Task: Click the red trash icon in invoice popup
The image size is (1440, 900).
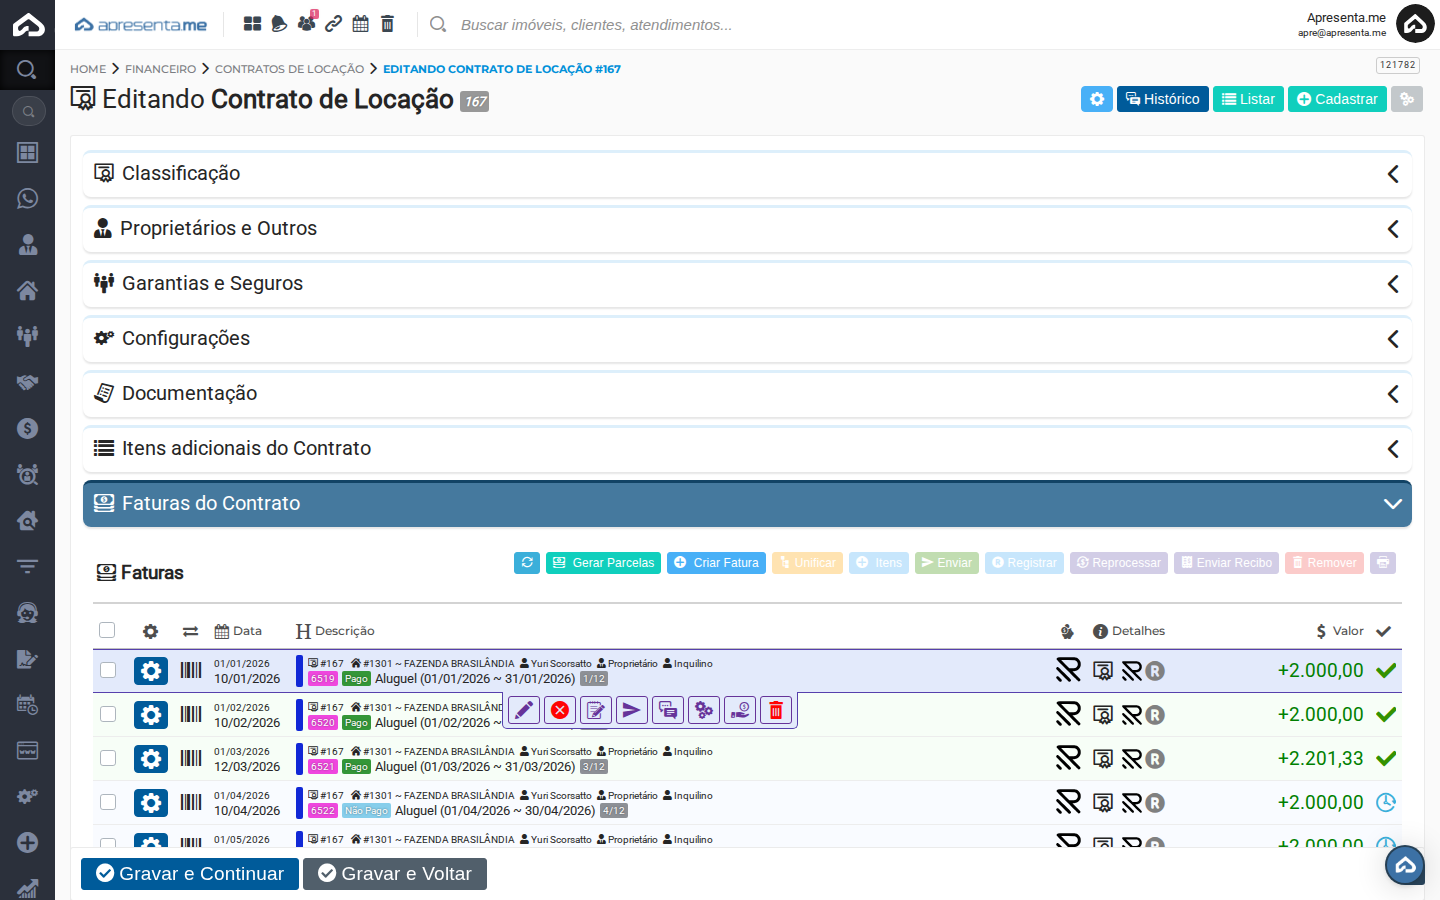Action: (x=776, y=710)
